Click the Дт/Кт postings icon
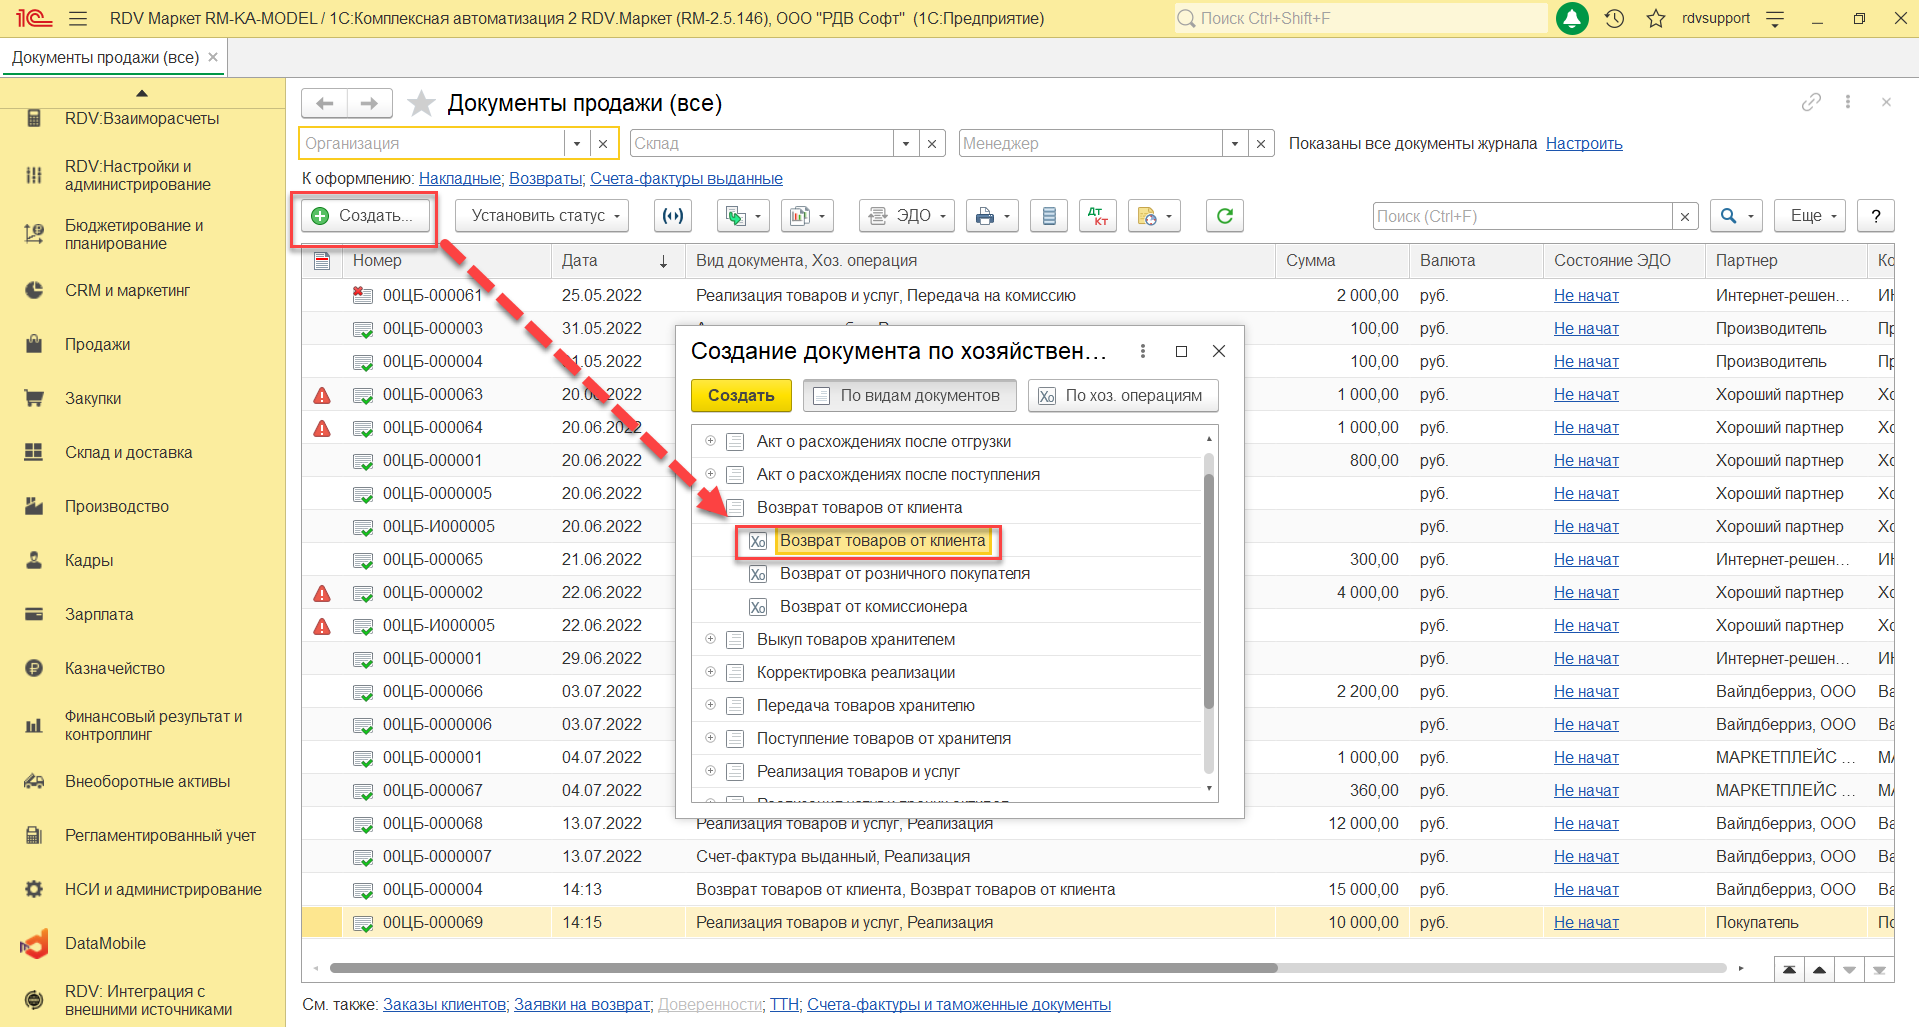 (1097, 216)
